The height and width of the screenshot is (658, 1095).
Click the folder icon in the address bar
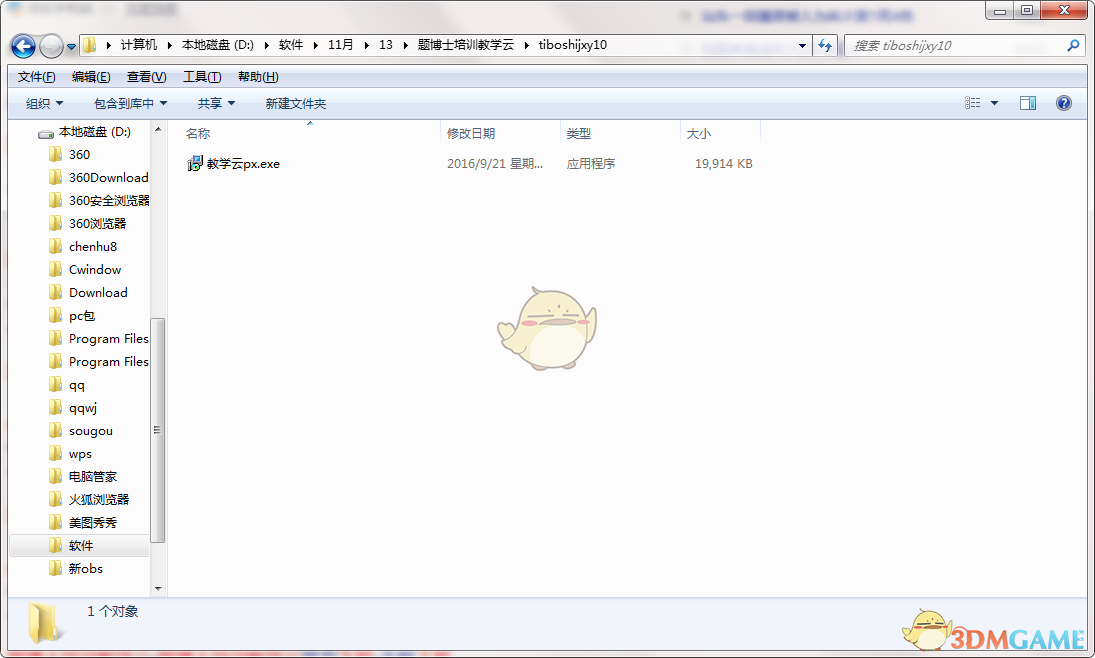point(89,45)
